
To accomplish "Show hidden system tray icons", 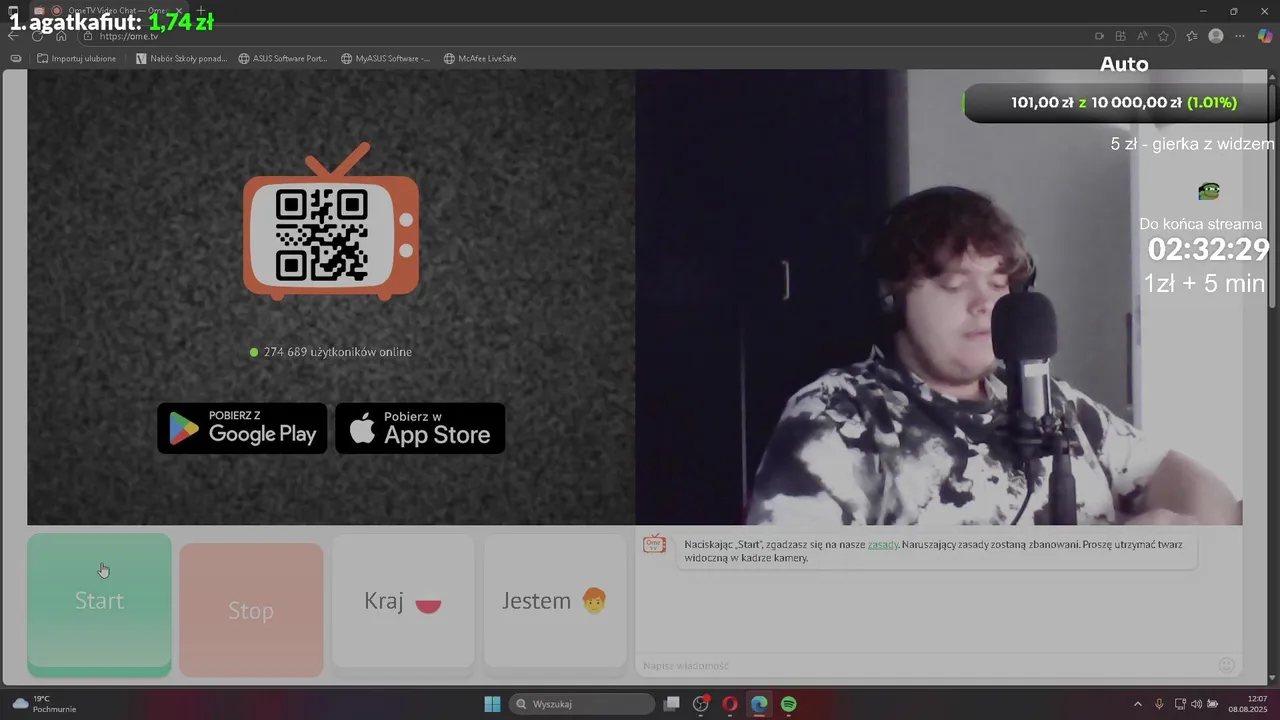I will coord(1137,704).
